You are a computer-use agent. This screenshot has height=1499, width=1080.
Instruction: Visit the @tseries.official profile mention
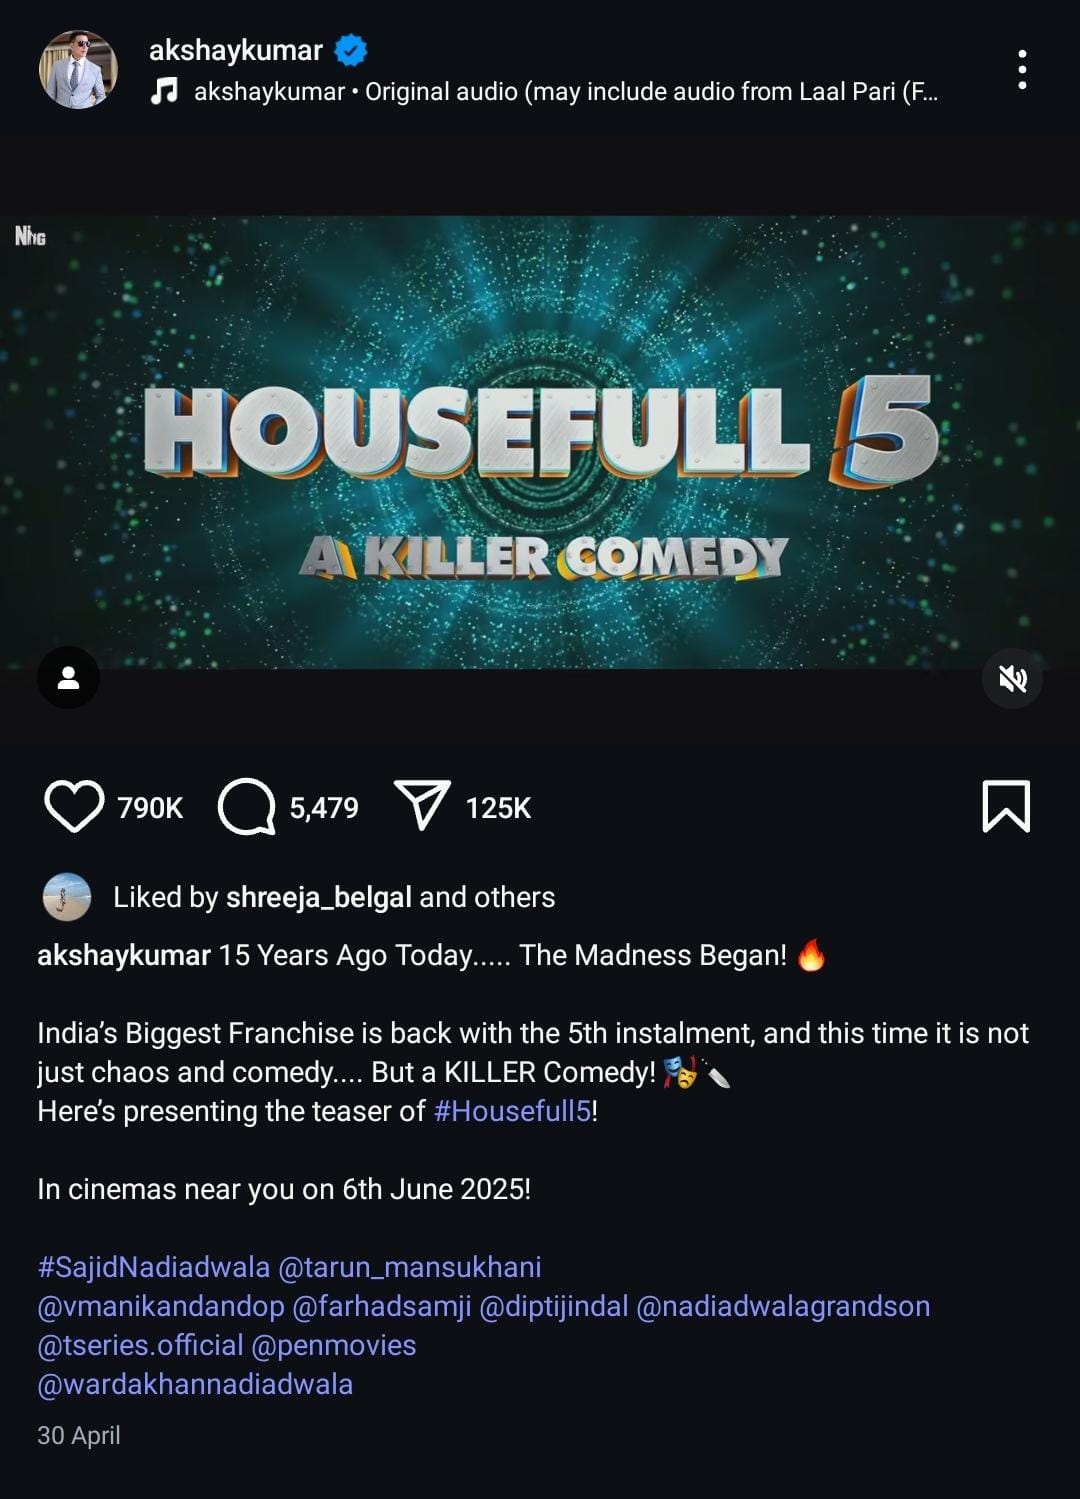pyautogui.click(x=140, y=1345)
